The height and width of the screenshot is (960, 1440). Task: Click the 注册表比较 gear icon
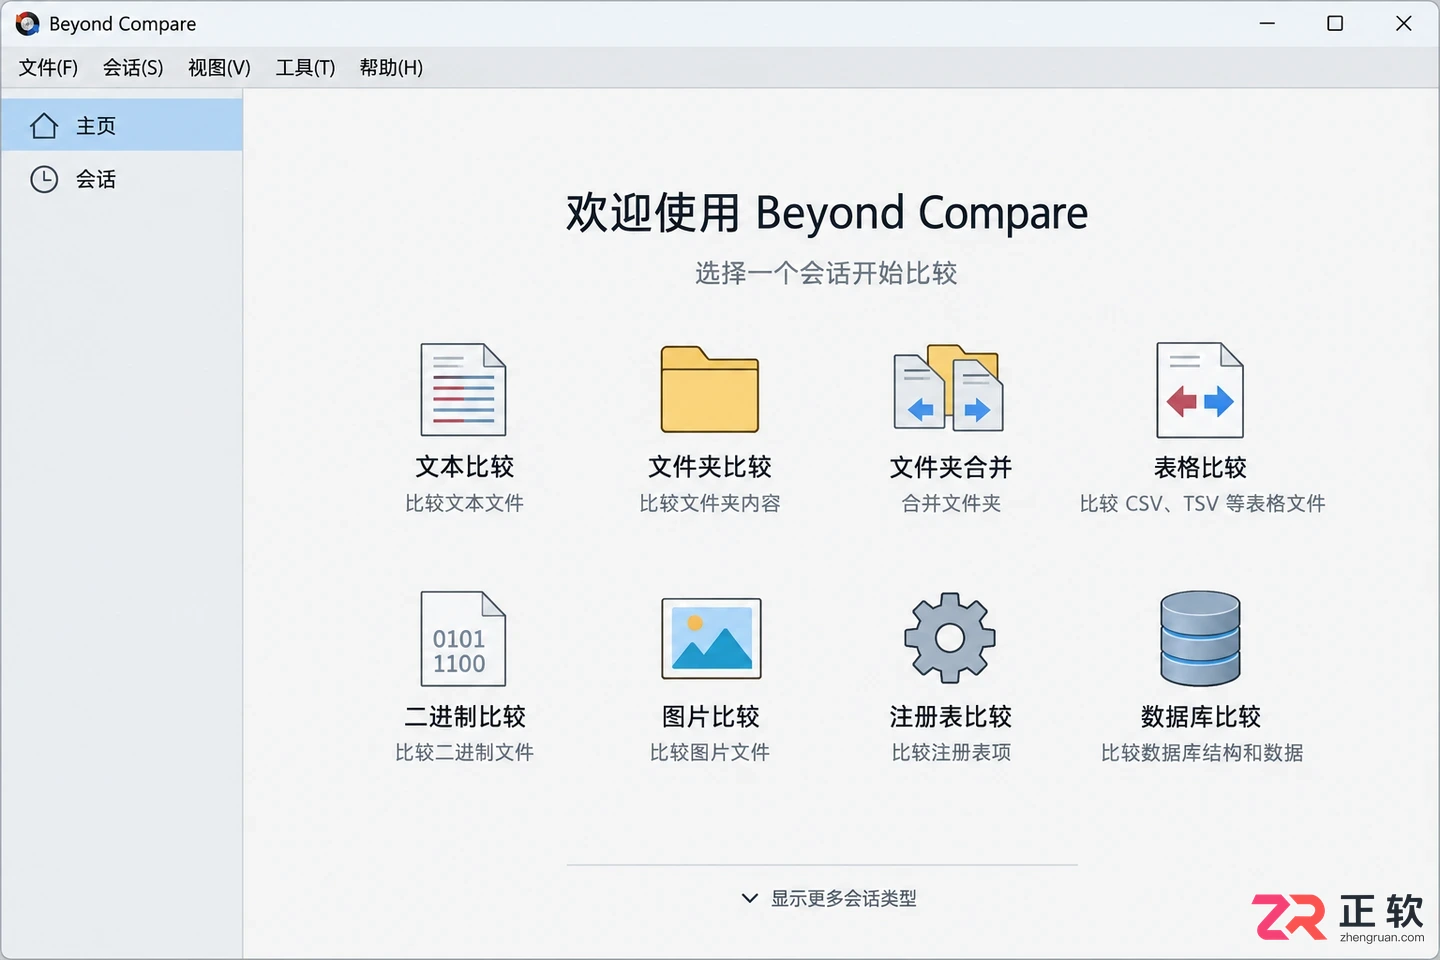(x=950, y=638)
